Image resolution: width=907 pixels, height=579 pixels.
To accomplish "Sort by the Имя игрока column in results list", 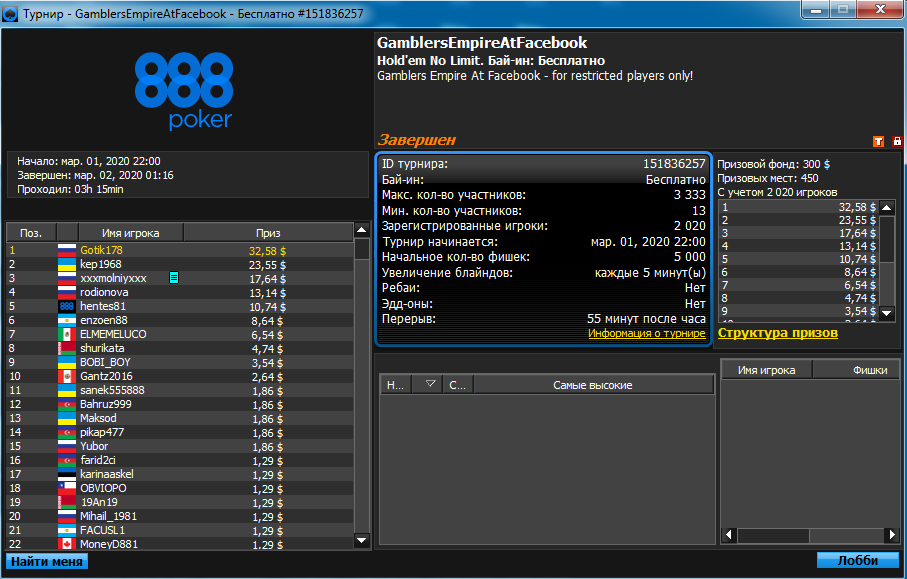I will (x=131, y=233).
